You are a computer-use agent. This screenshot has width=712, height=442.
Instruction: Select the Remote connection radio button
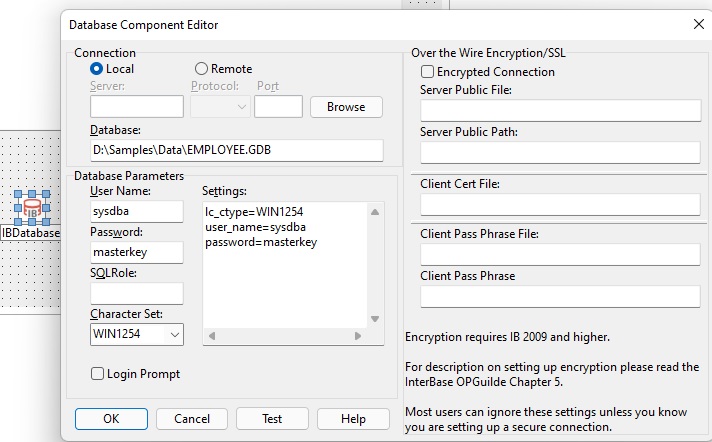click(x=201, y=69)
